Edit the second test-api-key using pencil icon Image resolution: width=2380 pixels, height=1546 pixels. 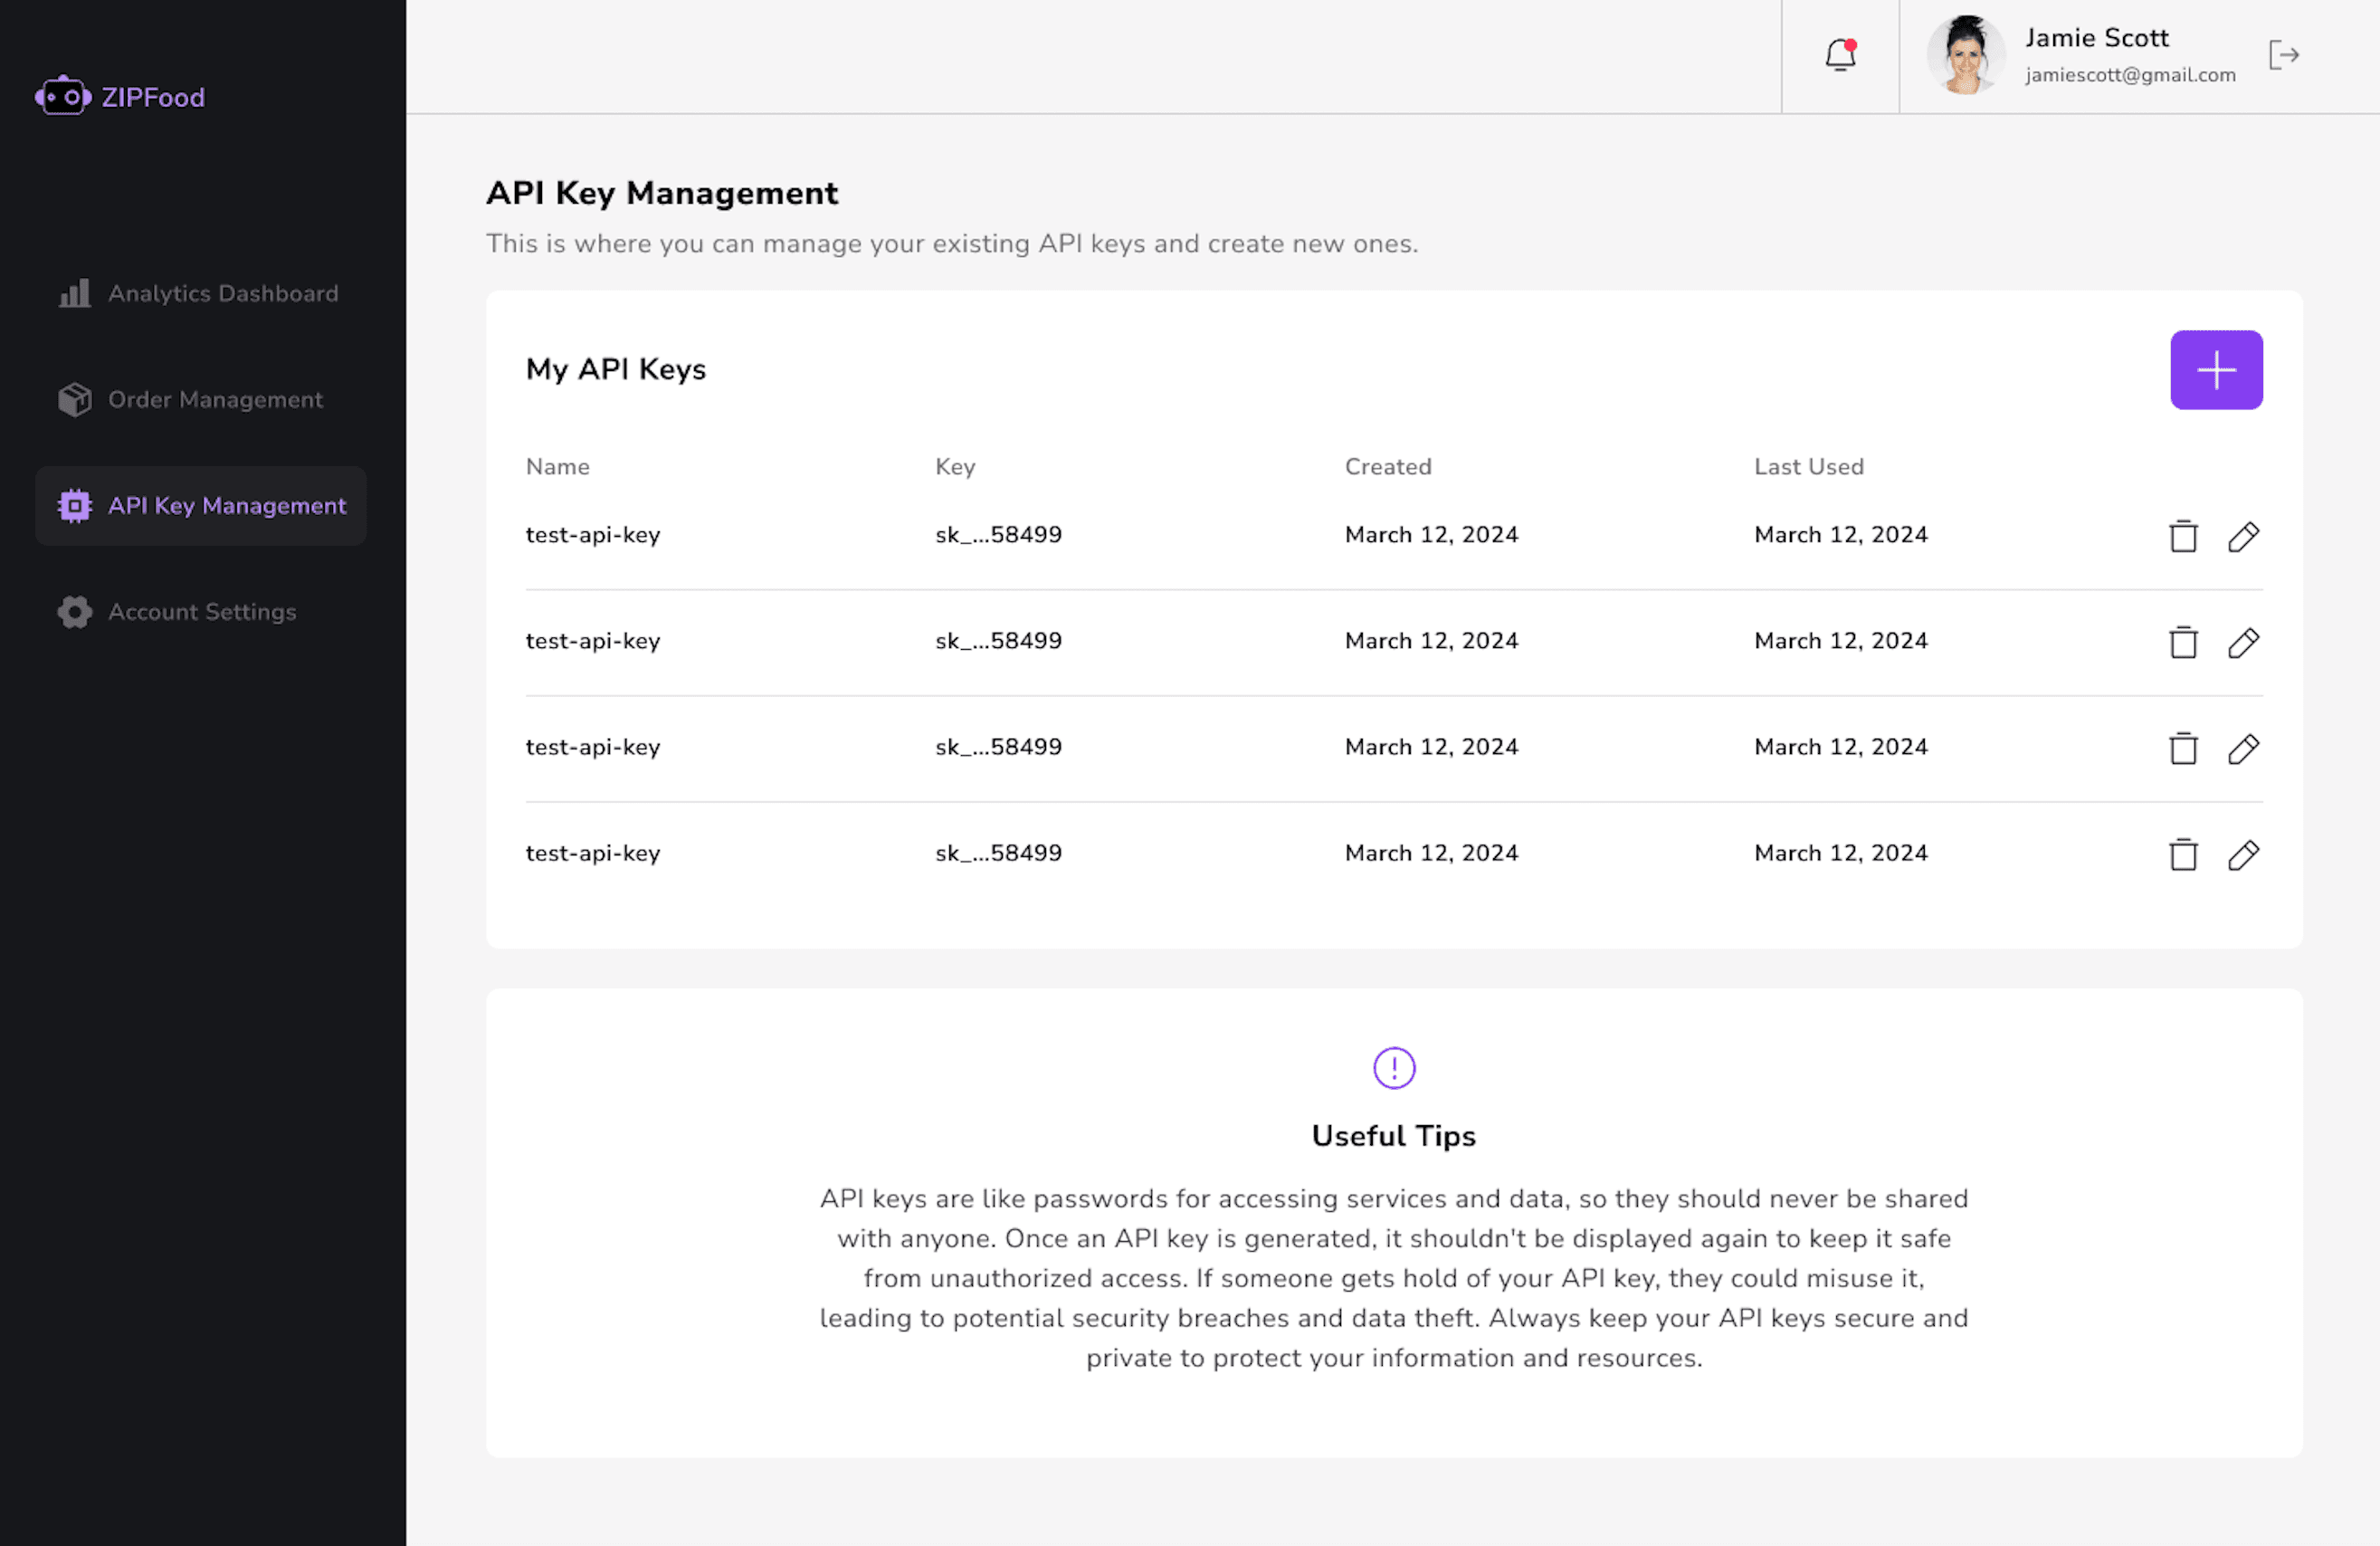click(x=2243, y=642)
